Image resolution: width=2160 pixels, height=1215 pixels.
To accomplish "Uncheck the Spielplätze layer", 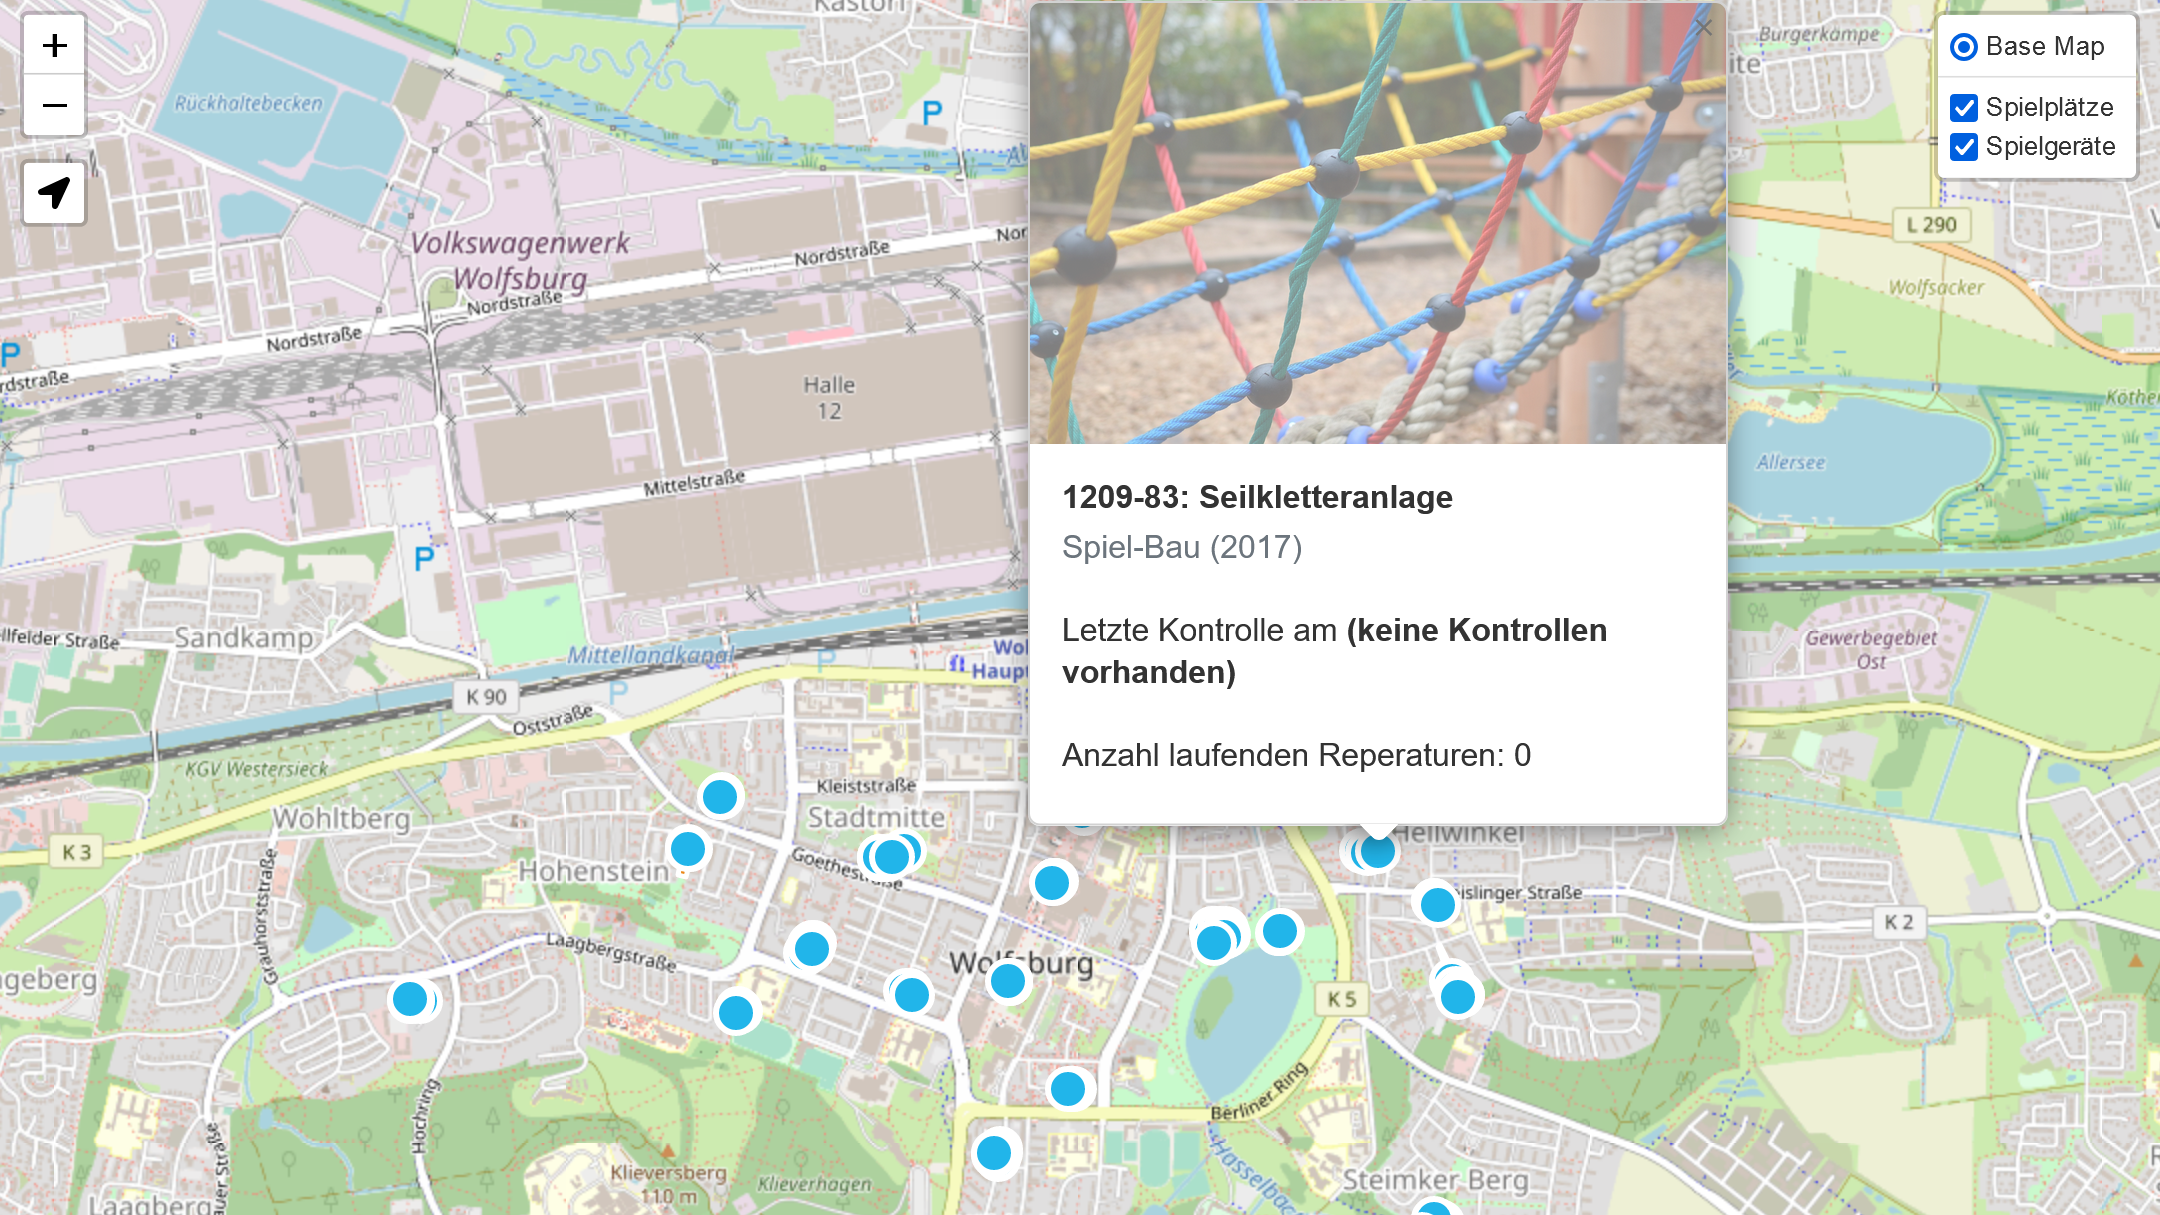I will [1963, 107].
